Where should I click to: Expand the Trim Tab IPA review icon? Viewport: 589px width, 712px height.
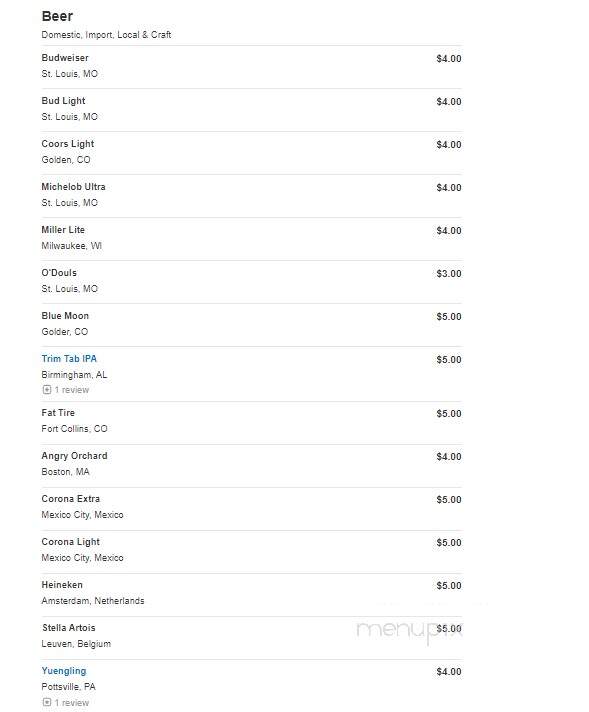[x=47, y=390]
